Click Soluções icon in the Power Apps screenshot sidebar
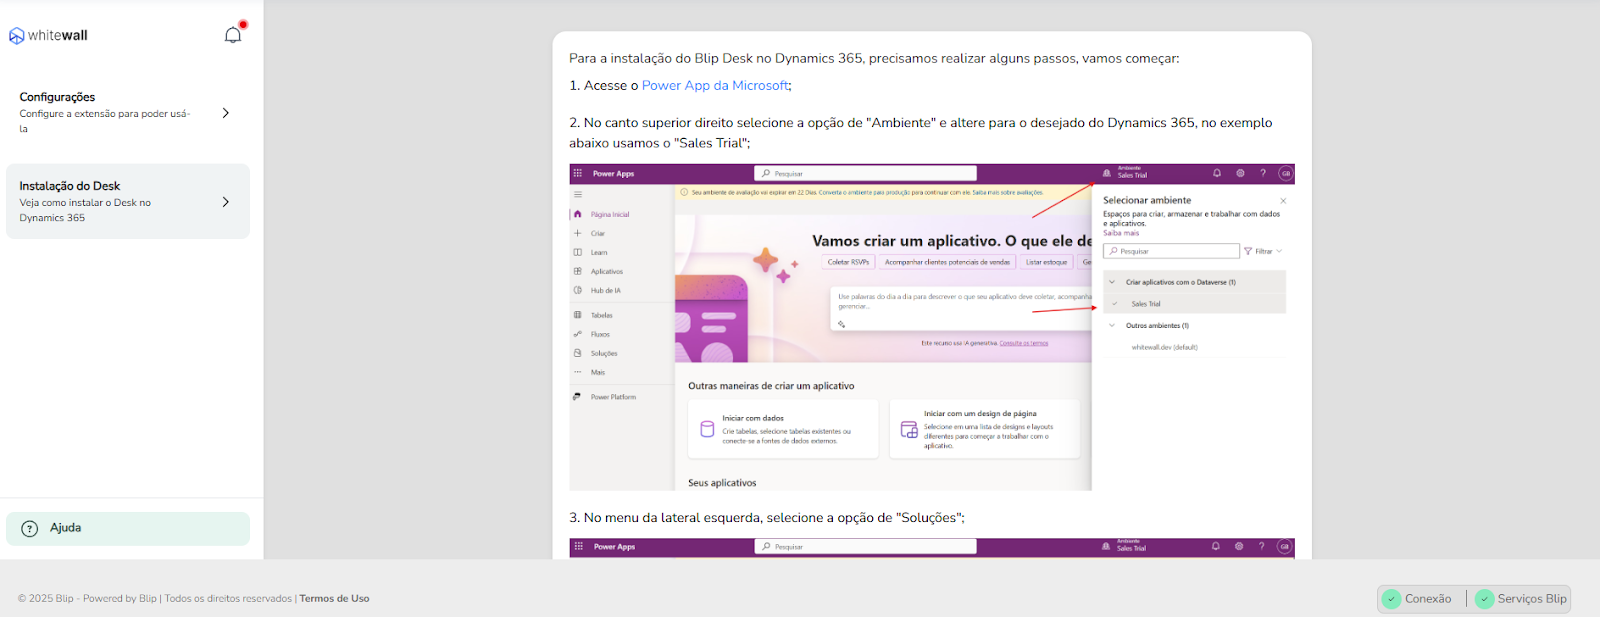The width and height of the screenshot is (1600, 617). pos(578,353)
